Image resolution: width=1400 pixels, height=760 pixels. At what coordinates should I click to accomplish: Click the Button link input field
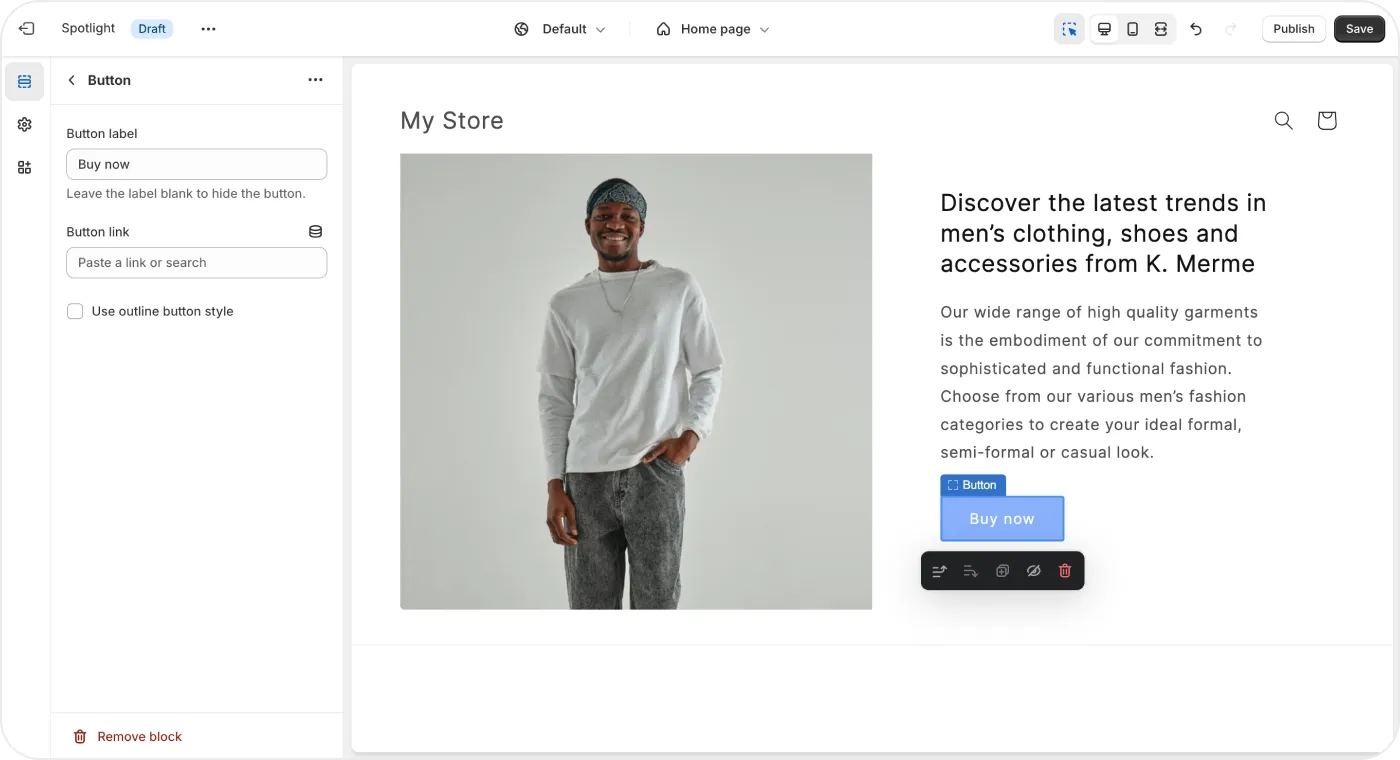196,263
